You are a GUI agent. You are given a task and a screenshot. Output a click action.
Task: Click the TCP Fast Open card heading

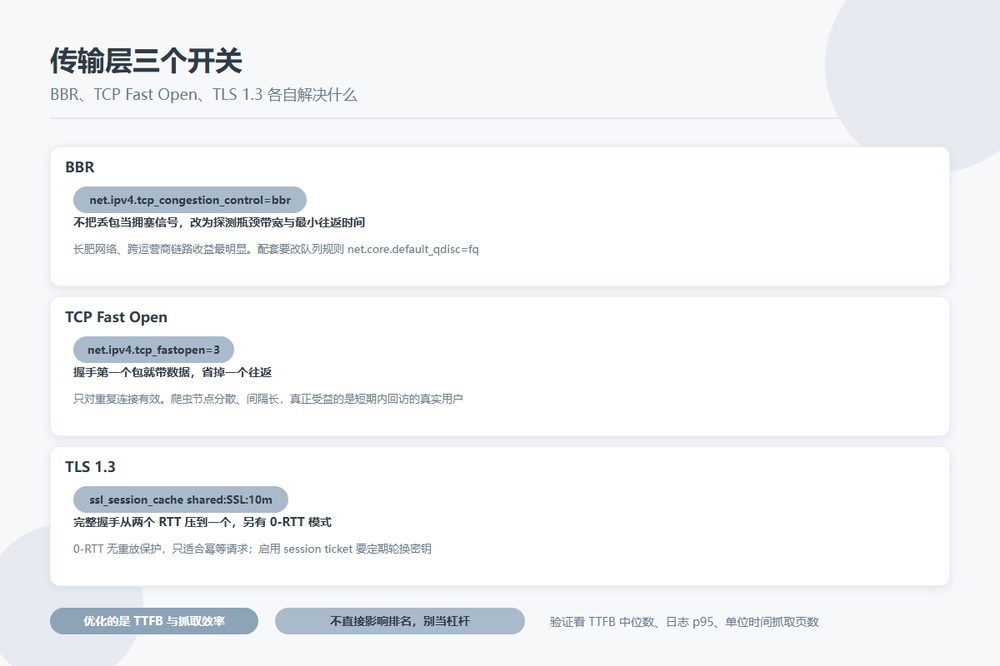[116, 317]
